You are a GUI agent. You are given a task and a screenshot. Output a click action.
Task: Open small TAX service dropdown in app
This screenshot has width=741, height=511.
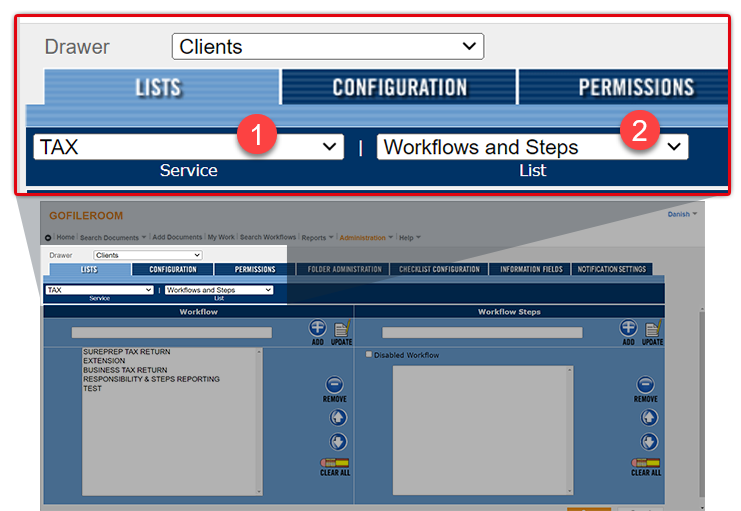point(99,290)
